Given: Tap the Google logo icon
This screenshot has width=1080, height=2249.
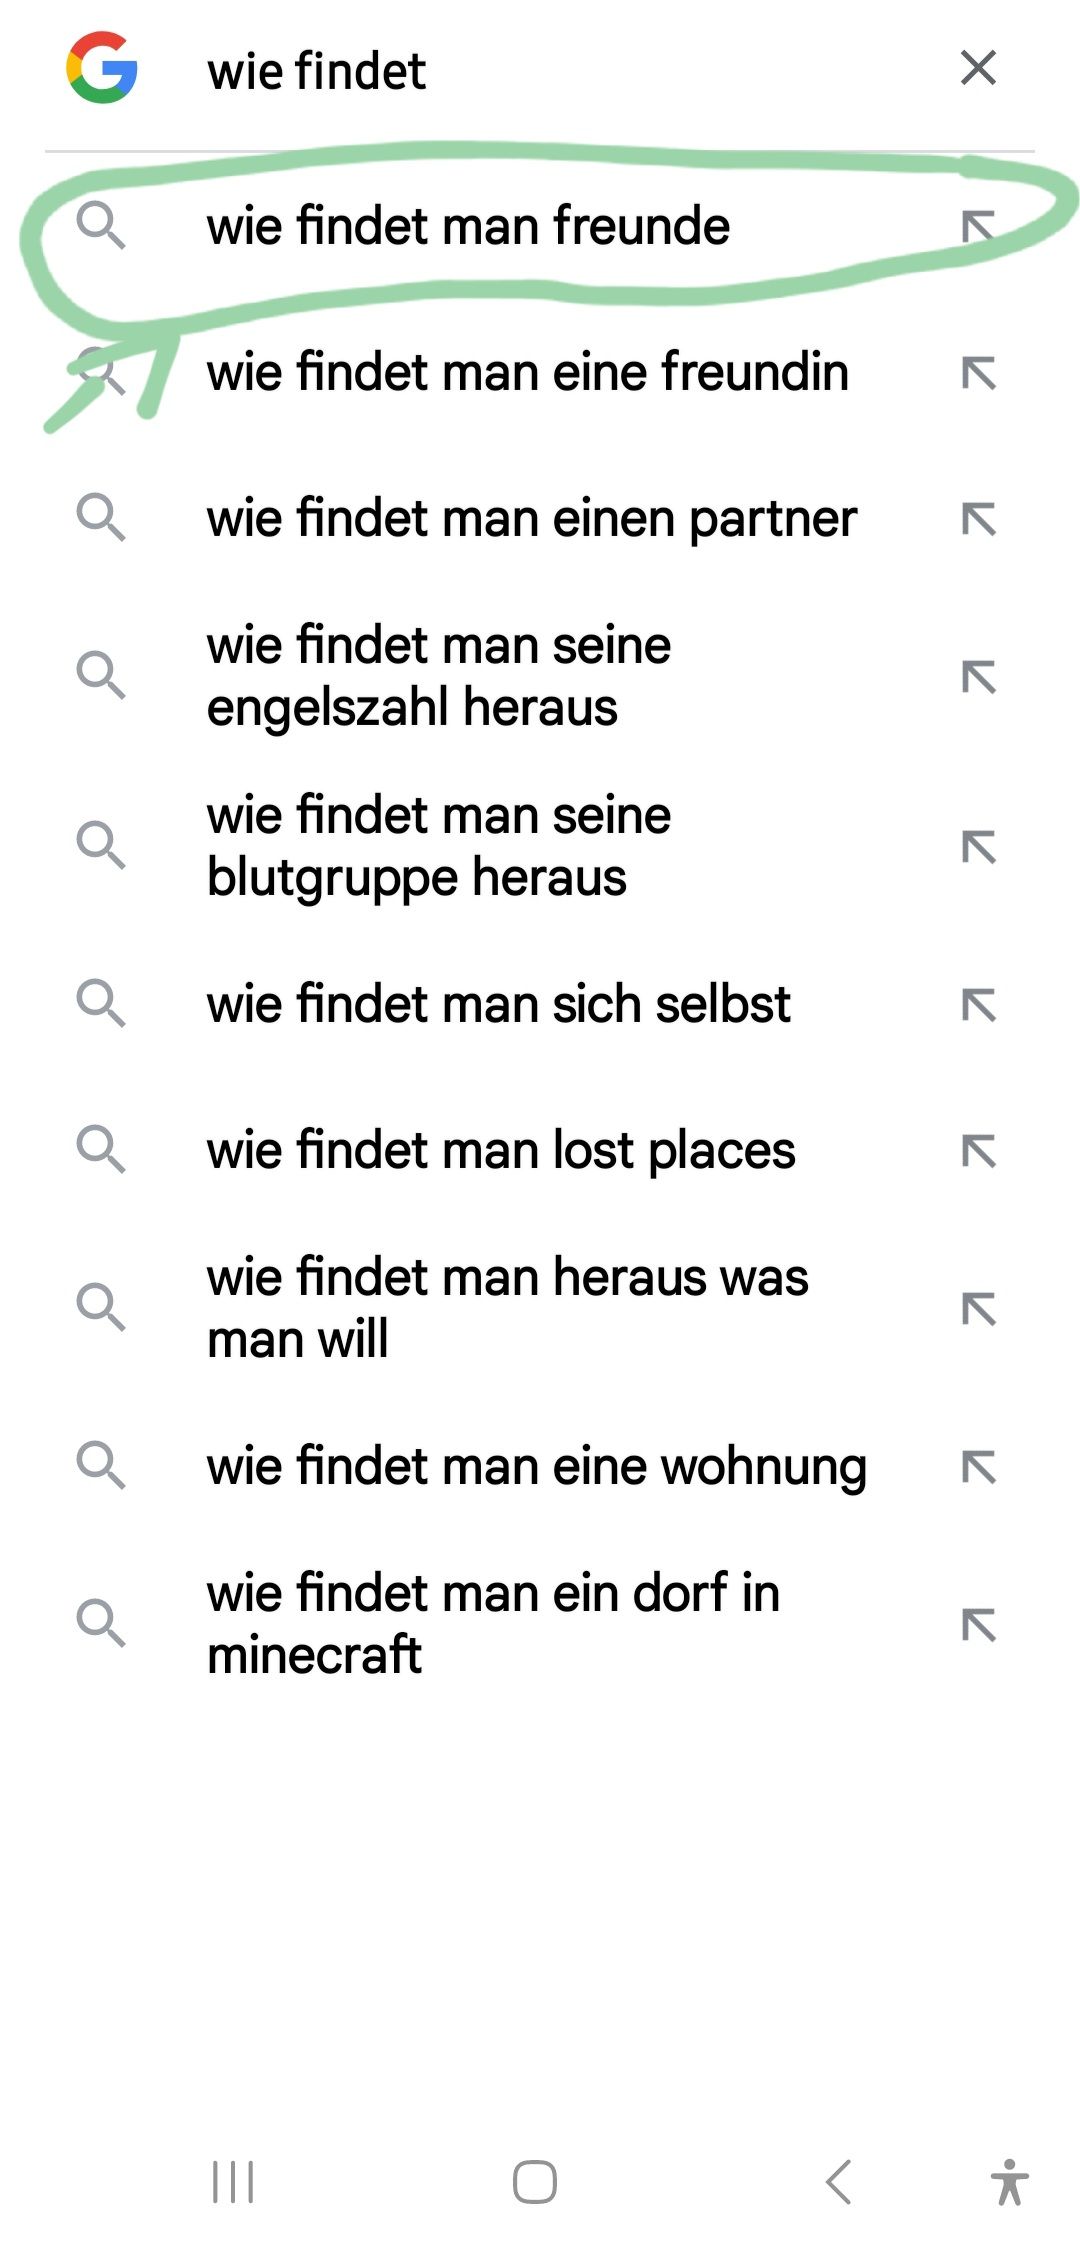Looking at the screenshot, I should [x=101, y=68].
